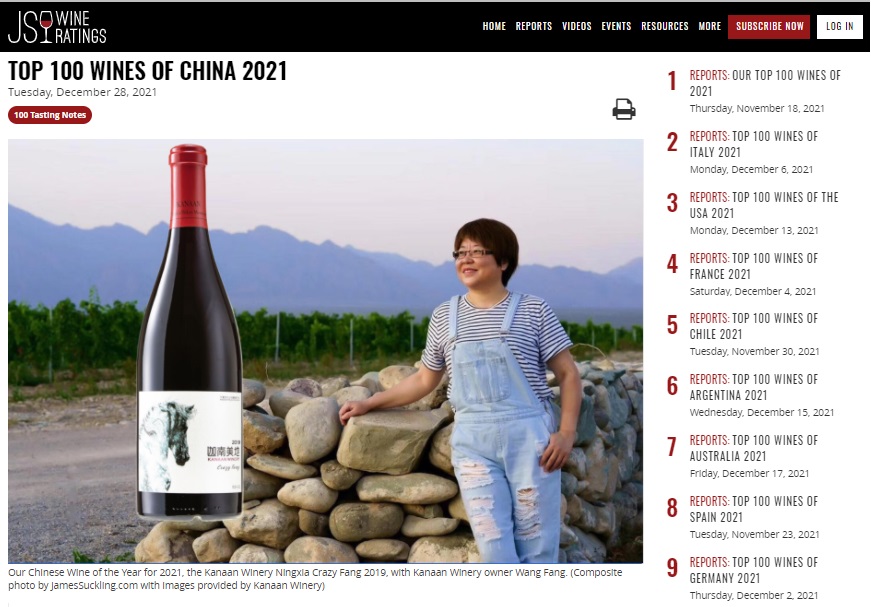The height and width of the screenshot is (607, 871).
Task: Click the Kanaan Winery composite photo
Action: coord(326,351)
